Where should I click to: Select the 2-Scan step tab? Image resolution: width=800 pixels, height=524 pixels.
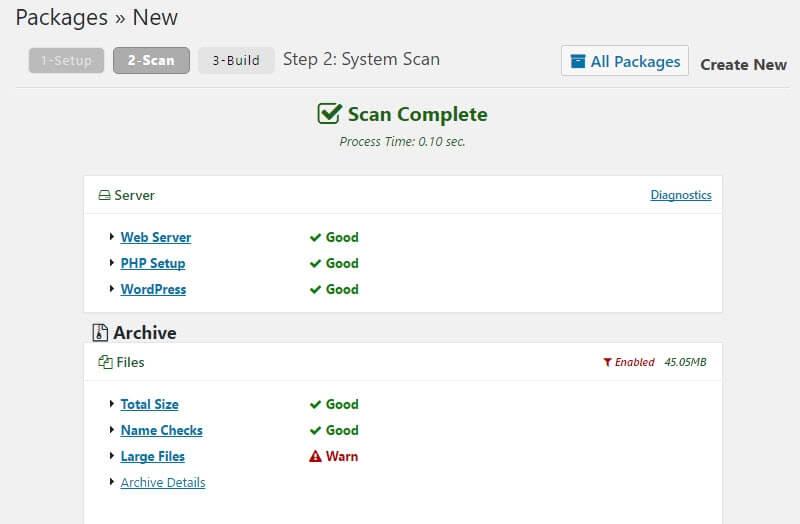(151, 61)
